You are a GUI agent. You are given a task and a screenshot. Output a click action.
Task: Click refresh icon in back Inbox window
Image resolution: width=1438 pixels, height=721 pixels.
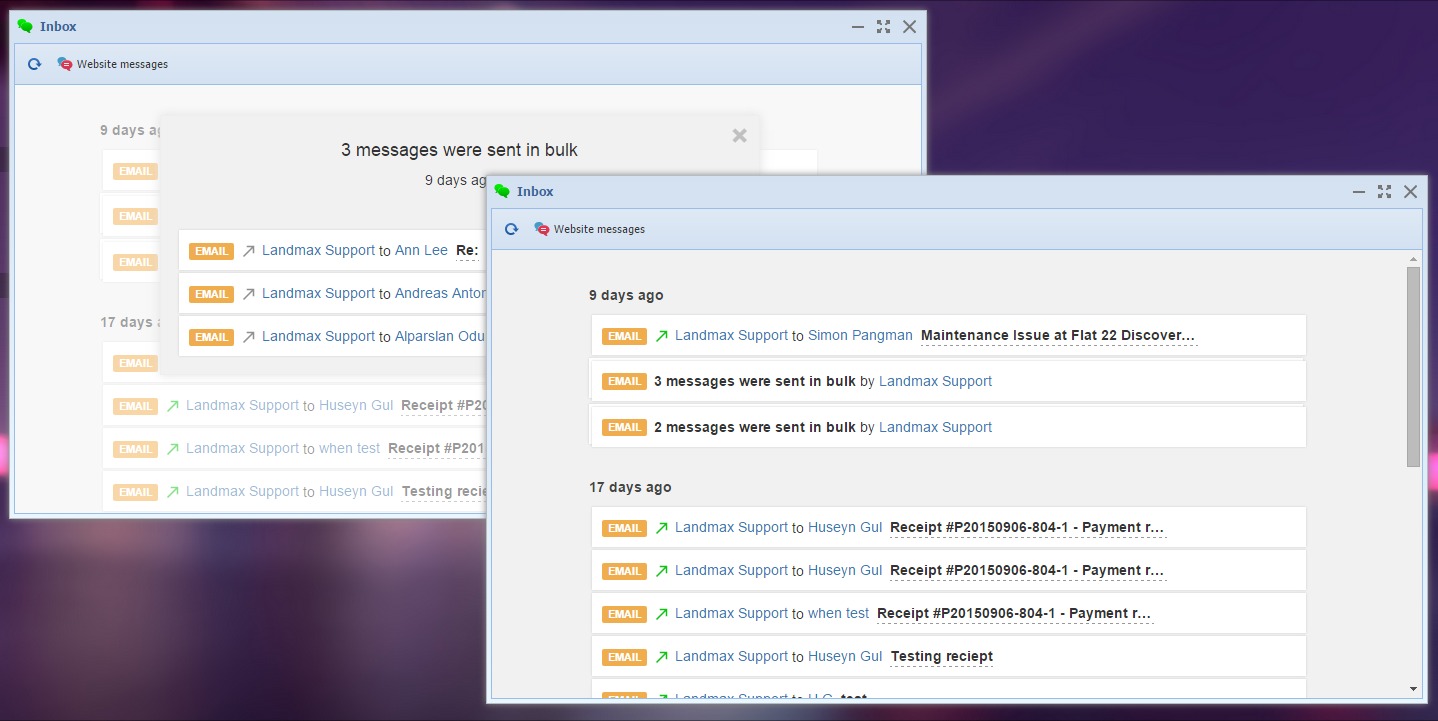pos(34,64)
